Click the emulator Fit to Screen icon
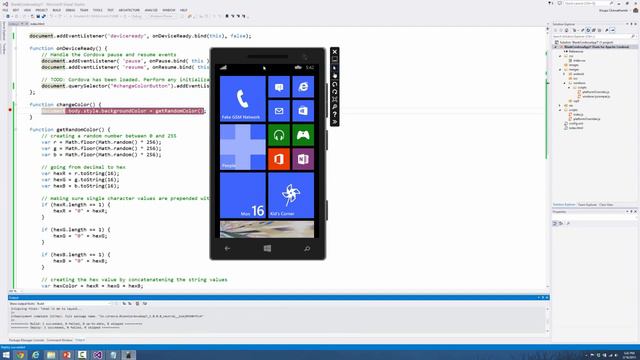This screenshot has width=640, height=360. (x=335, y=99)
